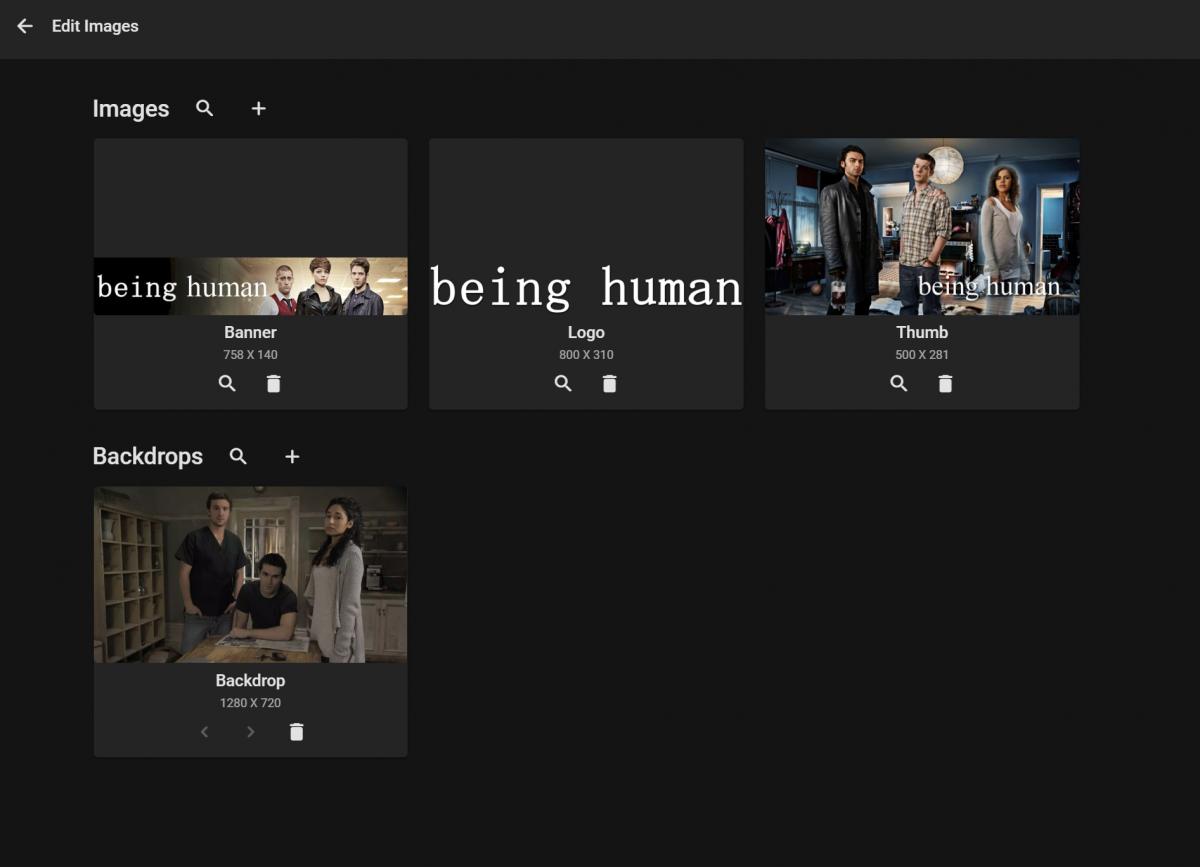Click the '800 X 310' dimensions text
The image size is (1200, 867).
586,355
